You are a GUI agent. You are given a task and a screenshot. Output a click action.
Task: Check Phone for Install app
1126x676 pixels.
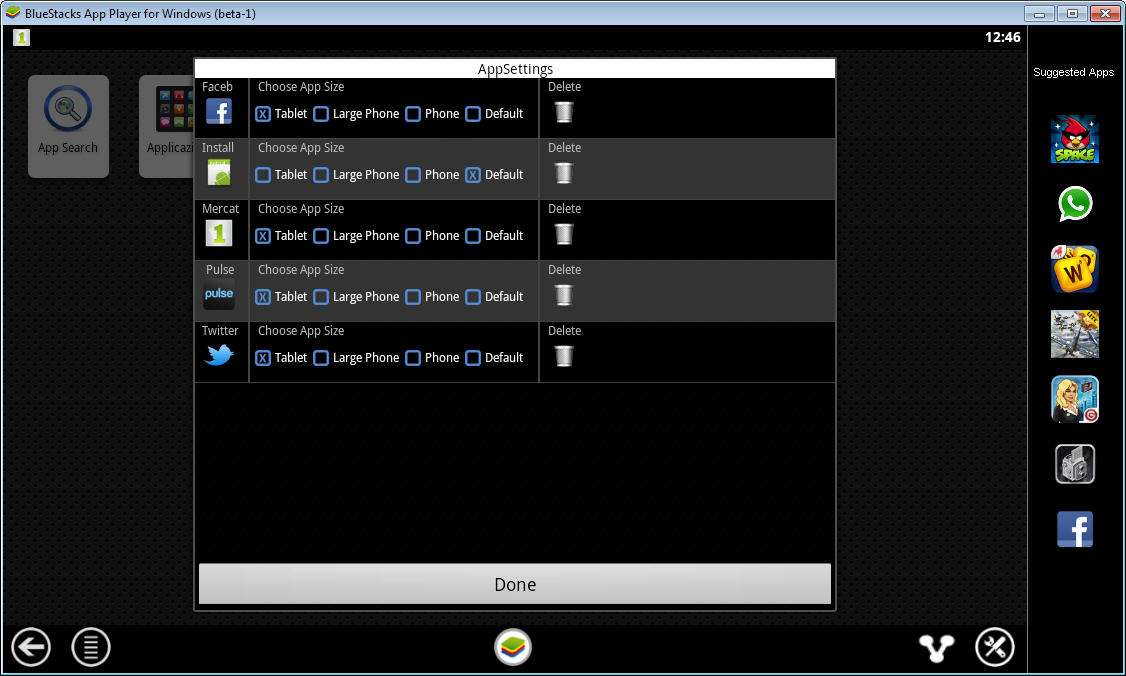point(413,175)
